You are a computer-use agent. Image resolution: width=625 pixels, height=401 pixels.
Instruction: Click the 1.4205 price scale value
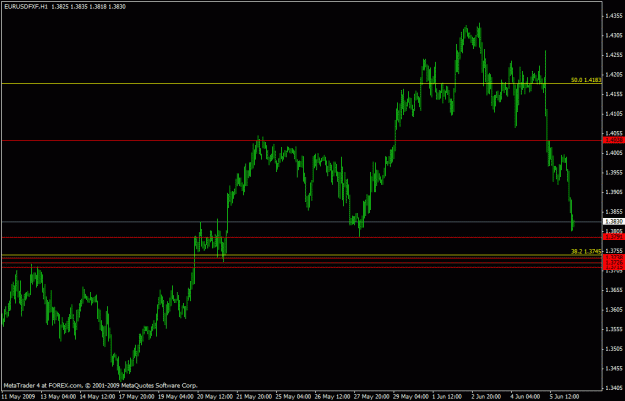614,75
